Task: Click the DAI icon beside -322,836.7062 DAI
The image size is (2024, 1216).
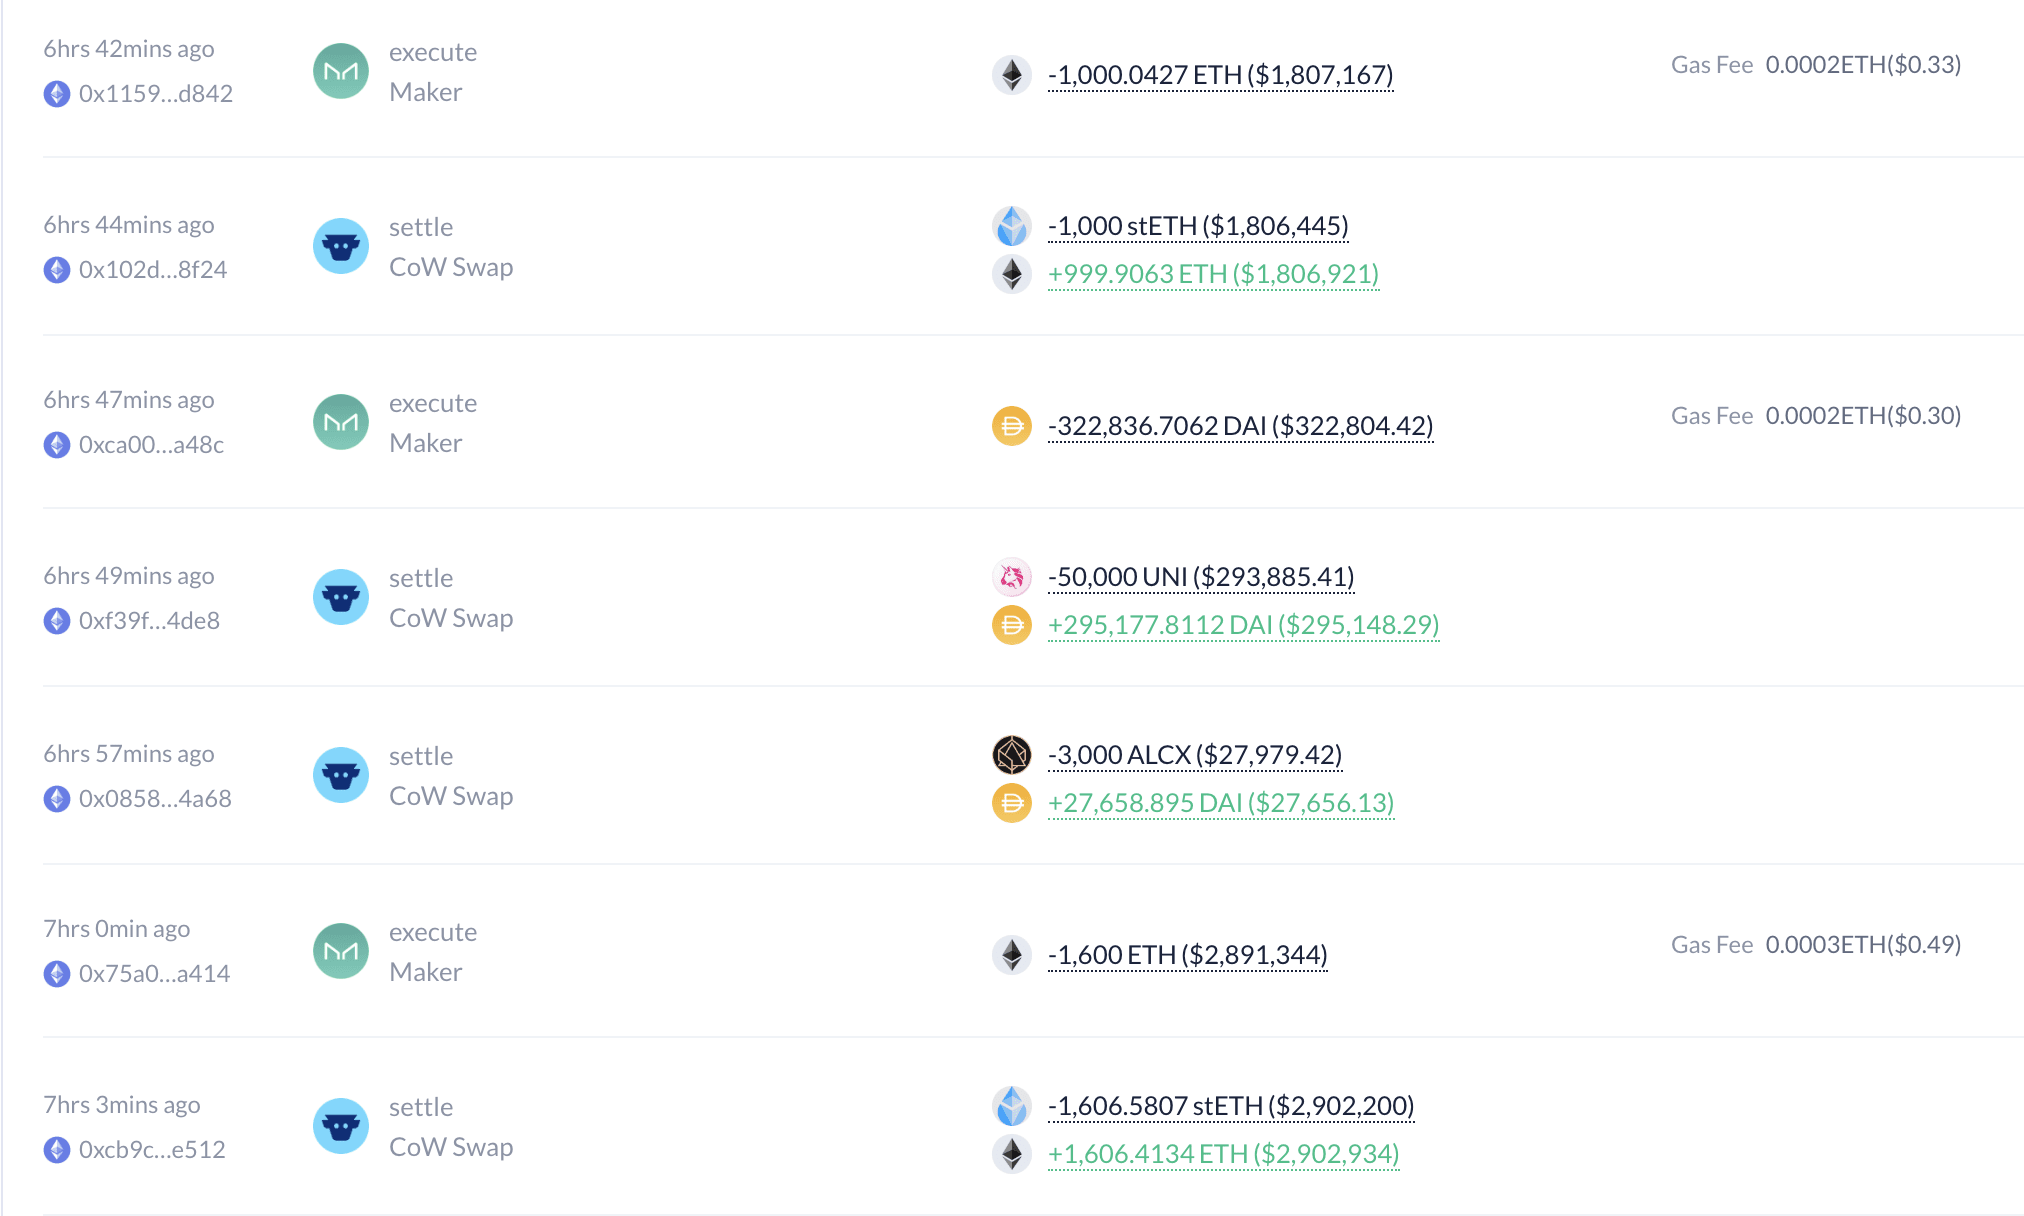Action: (x=1012, y=426)
